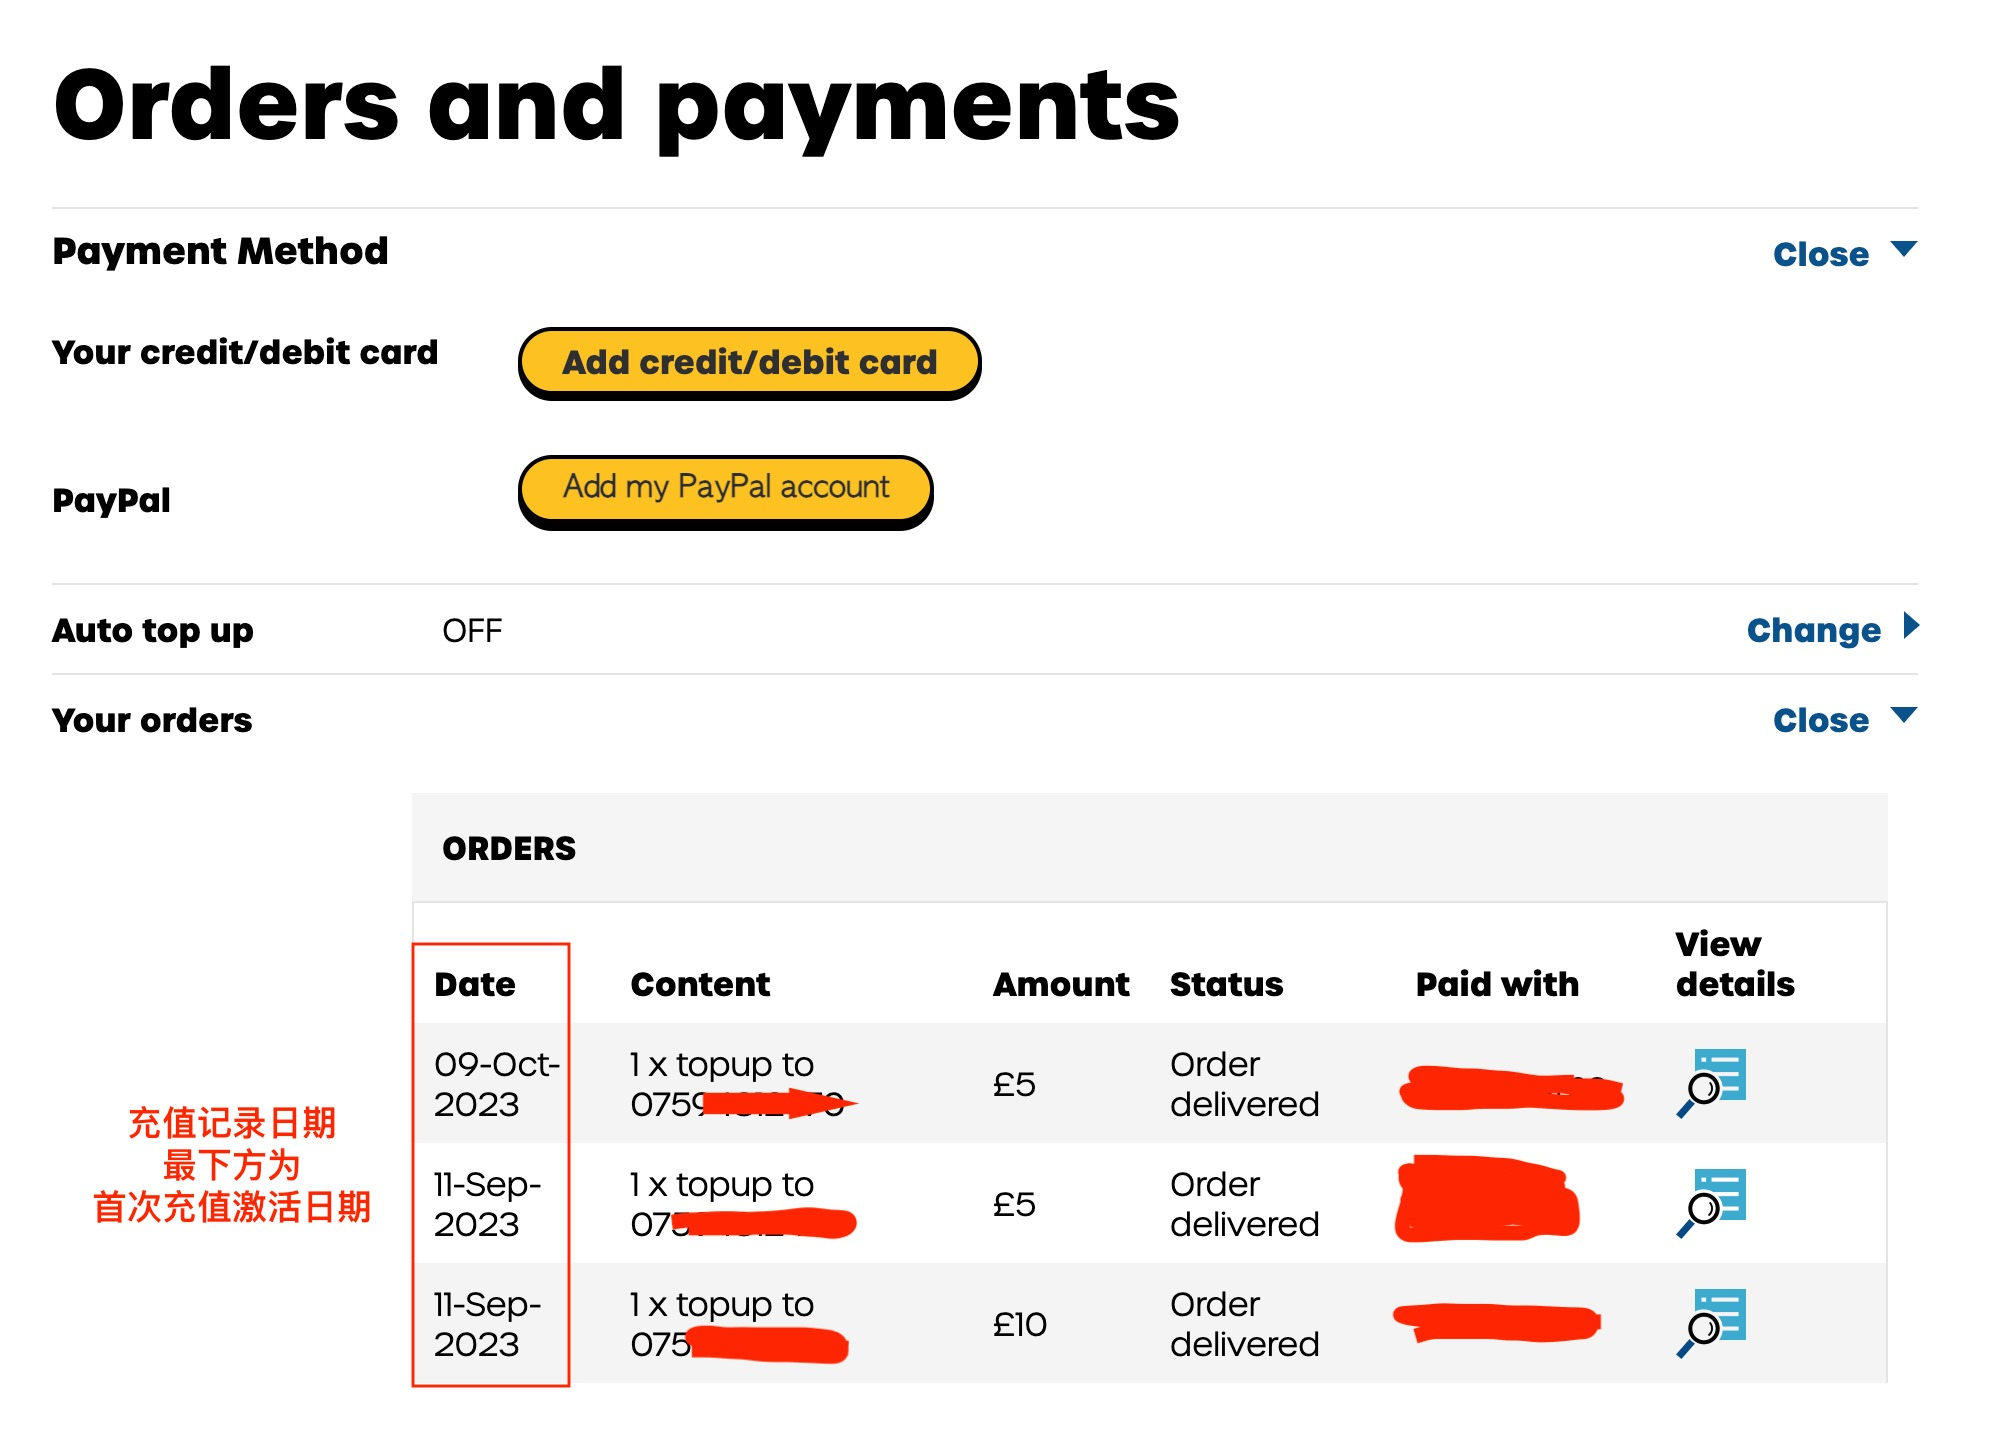Viewport: 2008px width, 1430px height.
Task: Click the Date column header
Action: tap(475, 984)
